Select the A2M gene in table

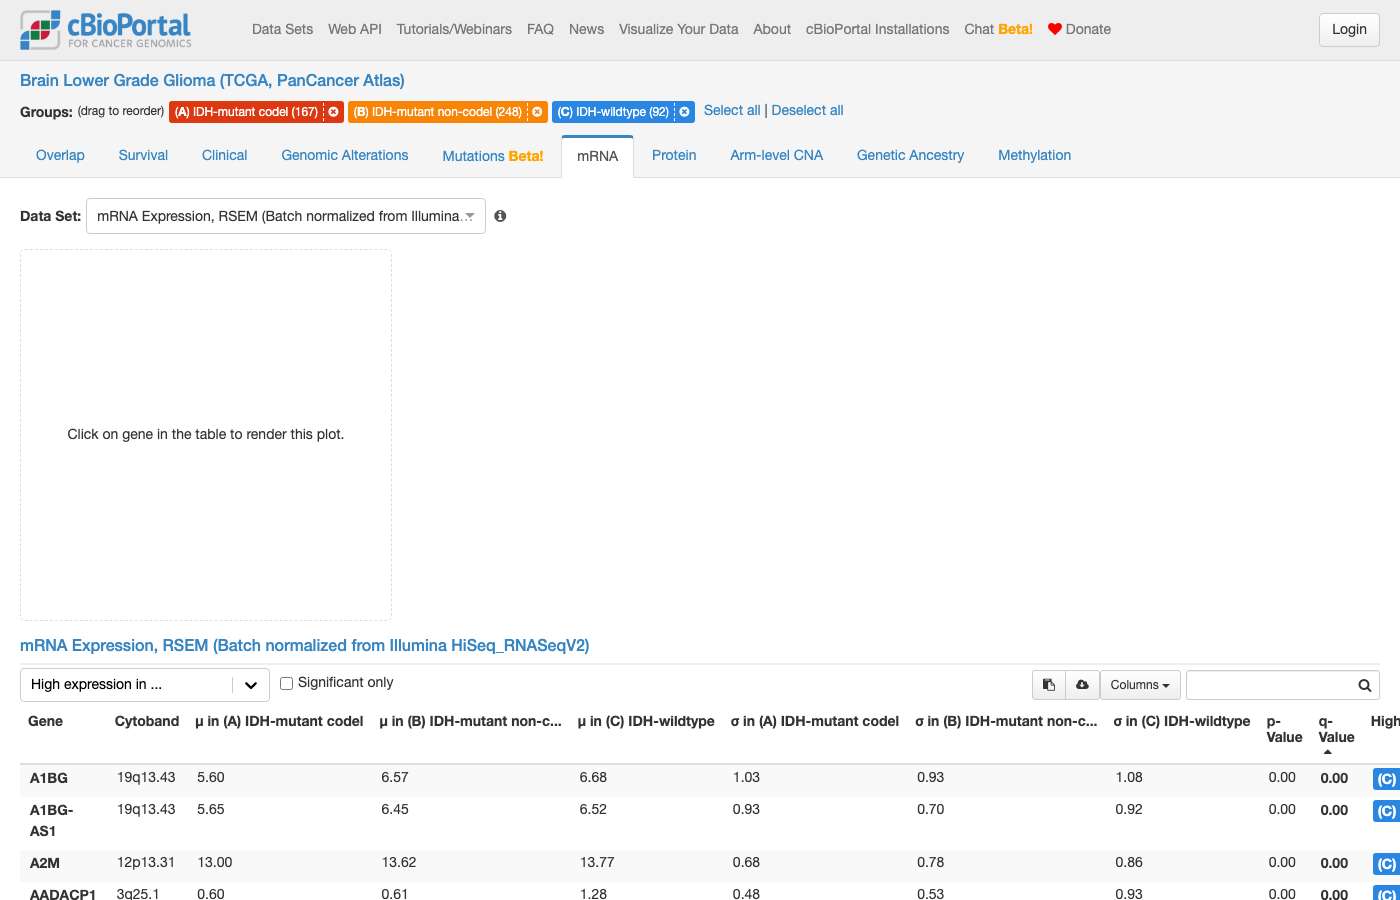pos(45,863)
